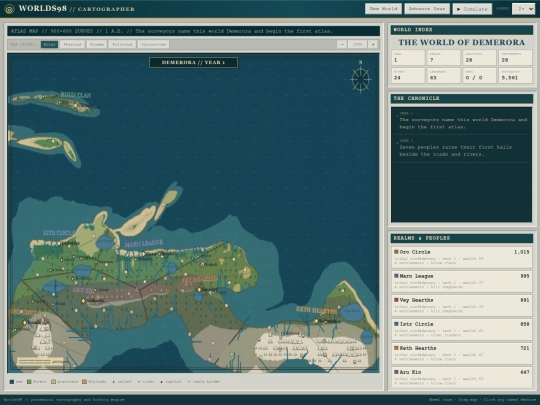Click the VEY HEARTHS label on map
Viewport: 540px width, 405px height.
click(x=200, y=279)
